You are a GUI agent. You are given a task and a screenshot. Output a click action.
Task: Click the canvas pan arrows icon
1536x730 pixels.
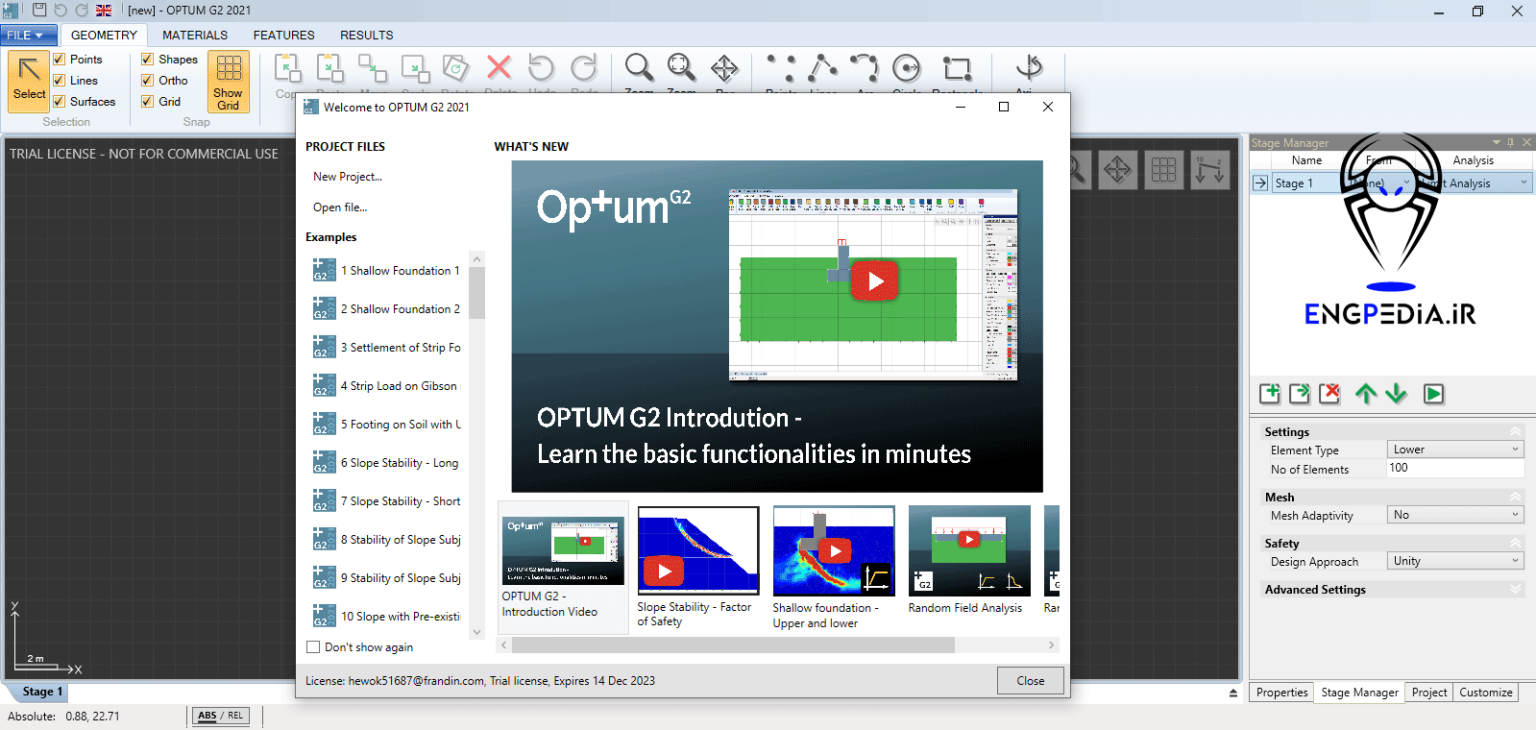(1117, 170)
